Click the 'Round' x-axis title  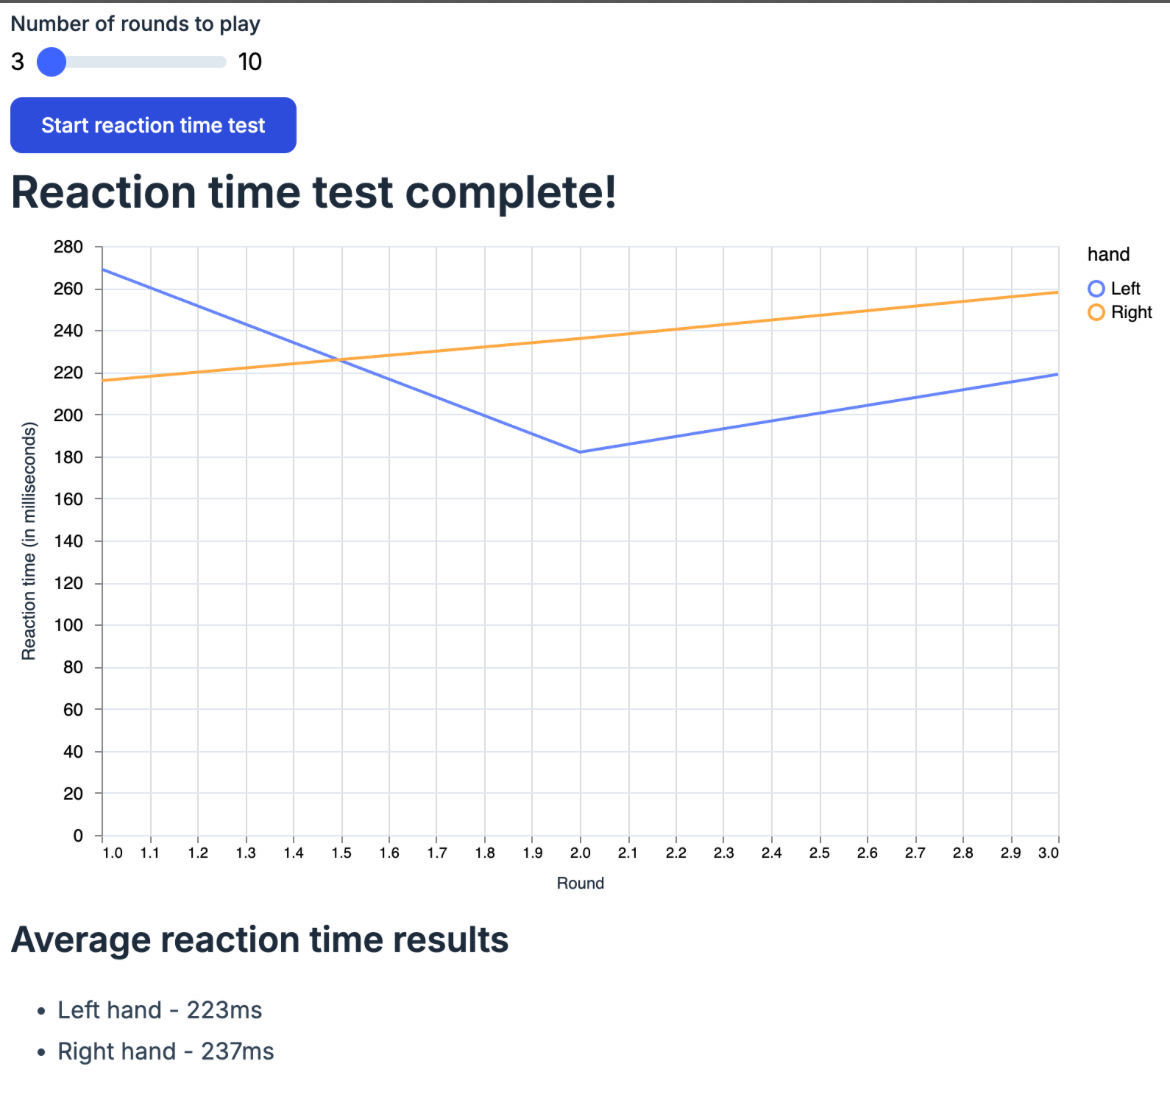click(580, 883)
